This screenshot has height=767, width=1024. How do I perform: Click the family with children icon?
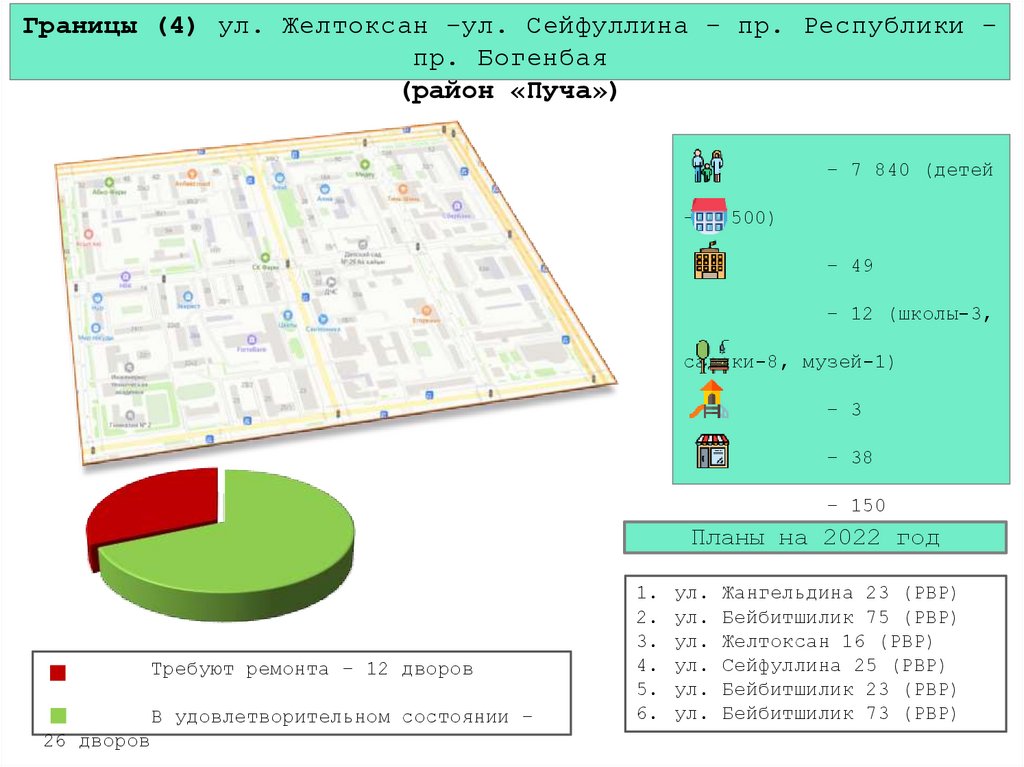tap(708, 166)
